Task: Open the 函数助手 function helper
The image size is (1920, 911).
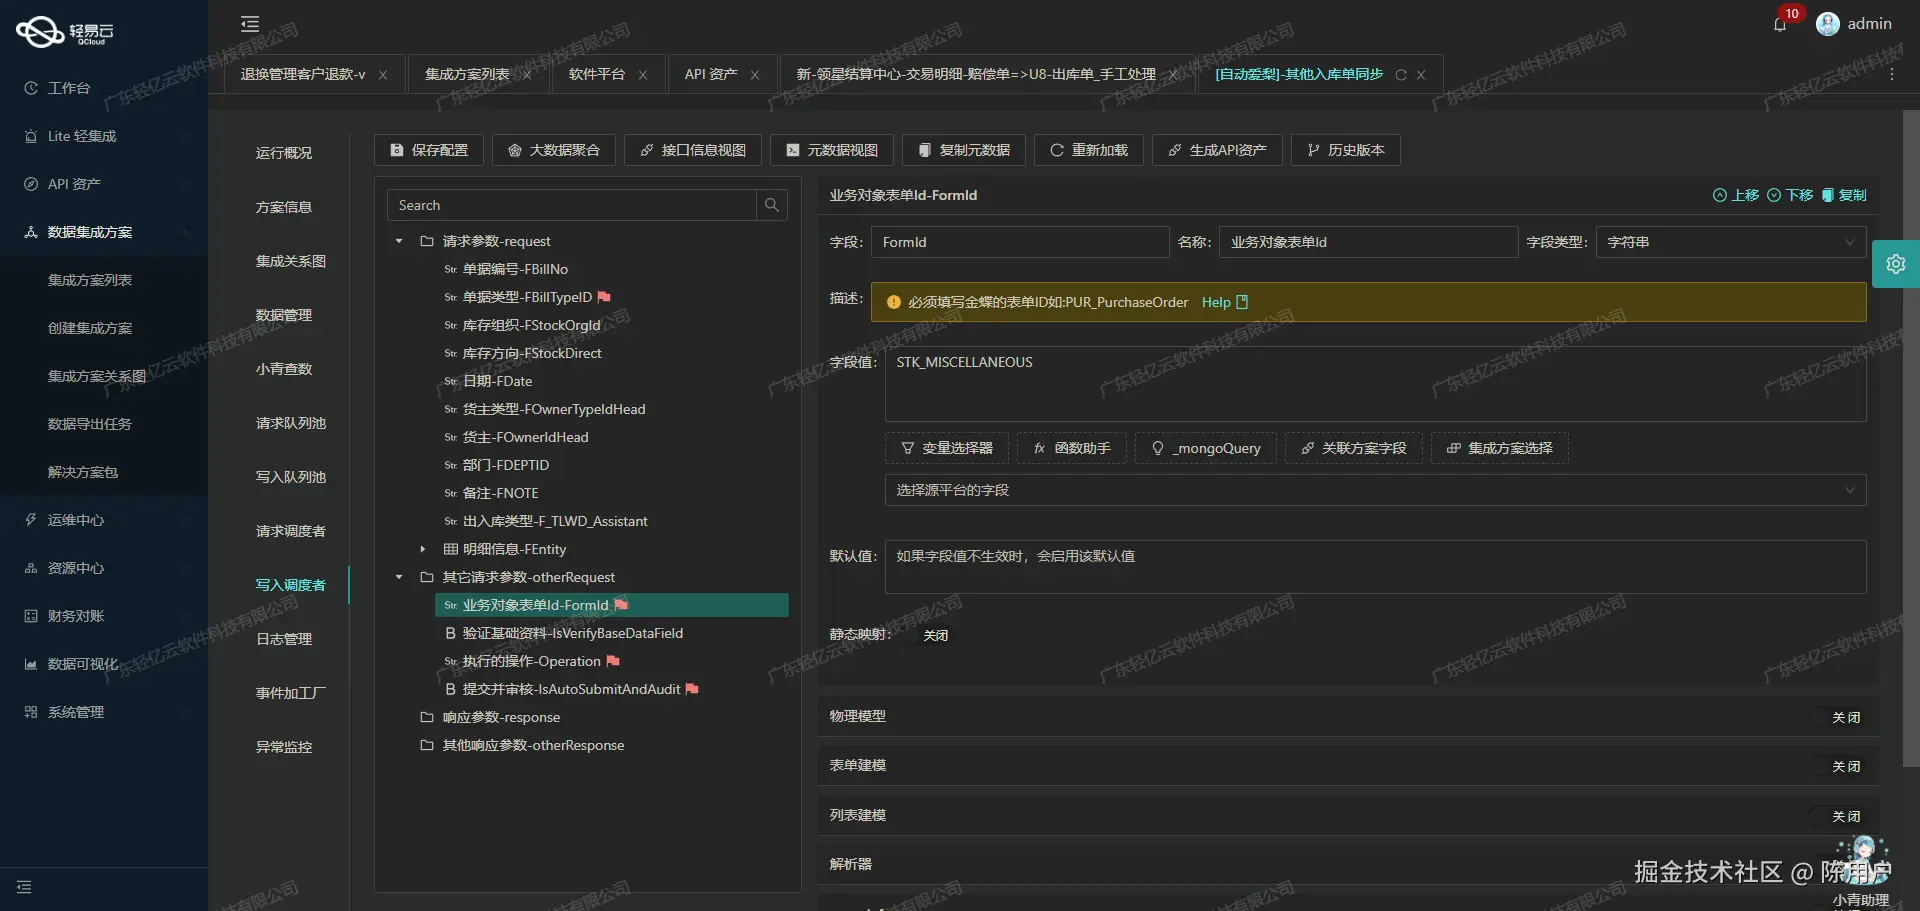Action: [x=1070, y=448]
